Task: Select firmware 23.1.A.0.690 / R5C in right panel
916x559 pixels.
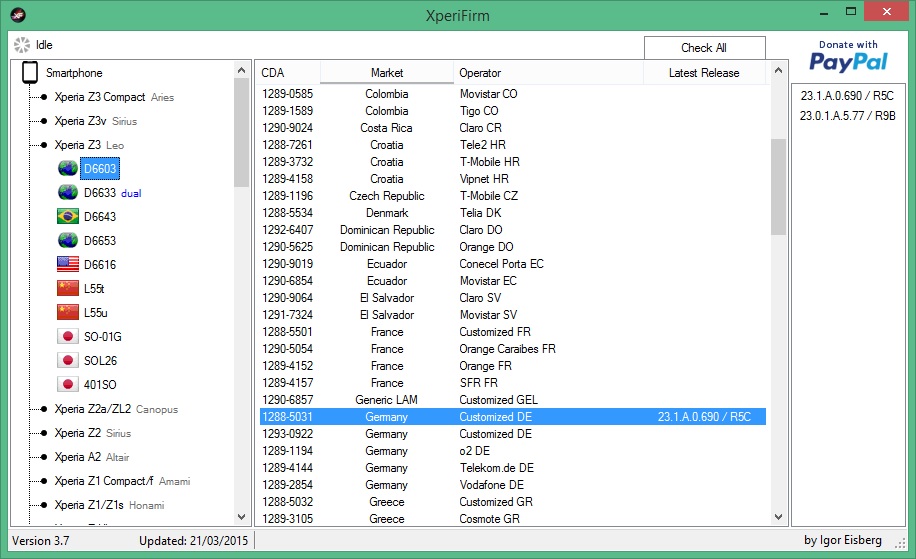Action: tap(847, 95)
